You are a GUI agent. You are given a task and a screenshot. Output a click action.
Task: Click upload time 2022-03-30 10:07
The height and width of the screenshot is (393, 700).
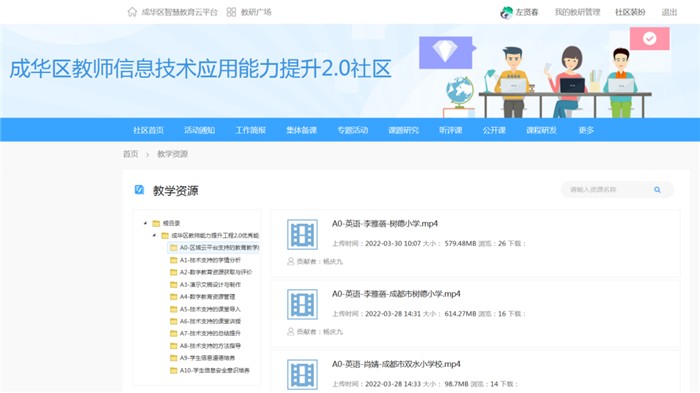(x=393, y=243)
